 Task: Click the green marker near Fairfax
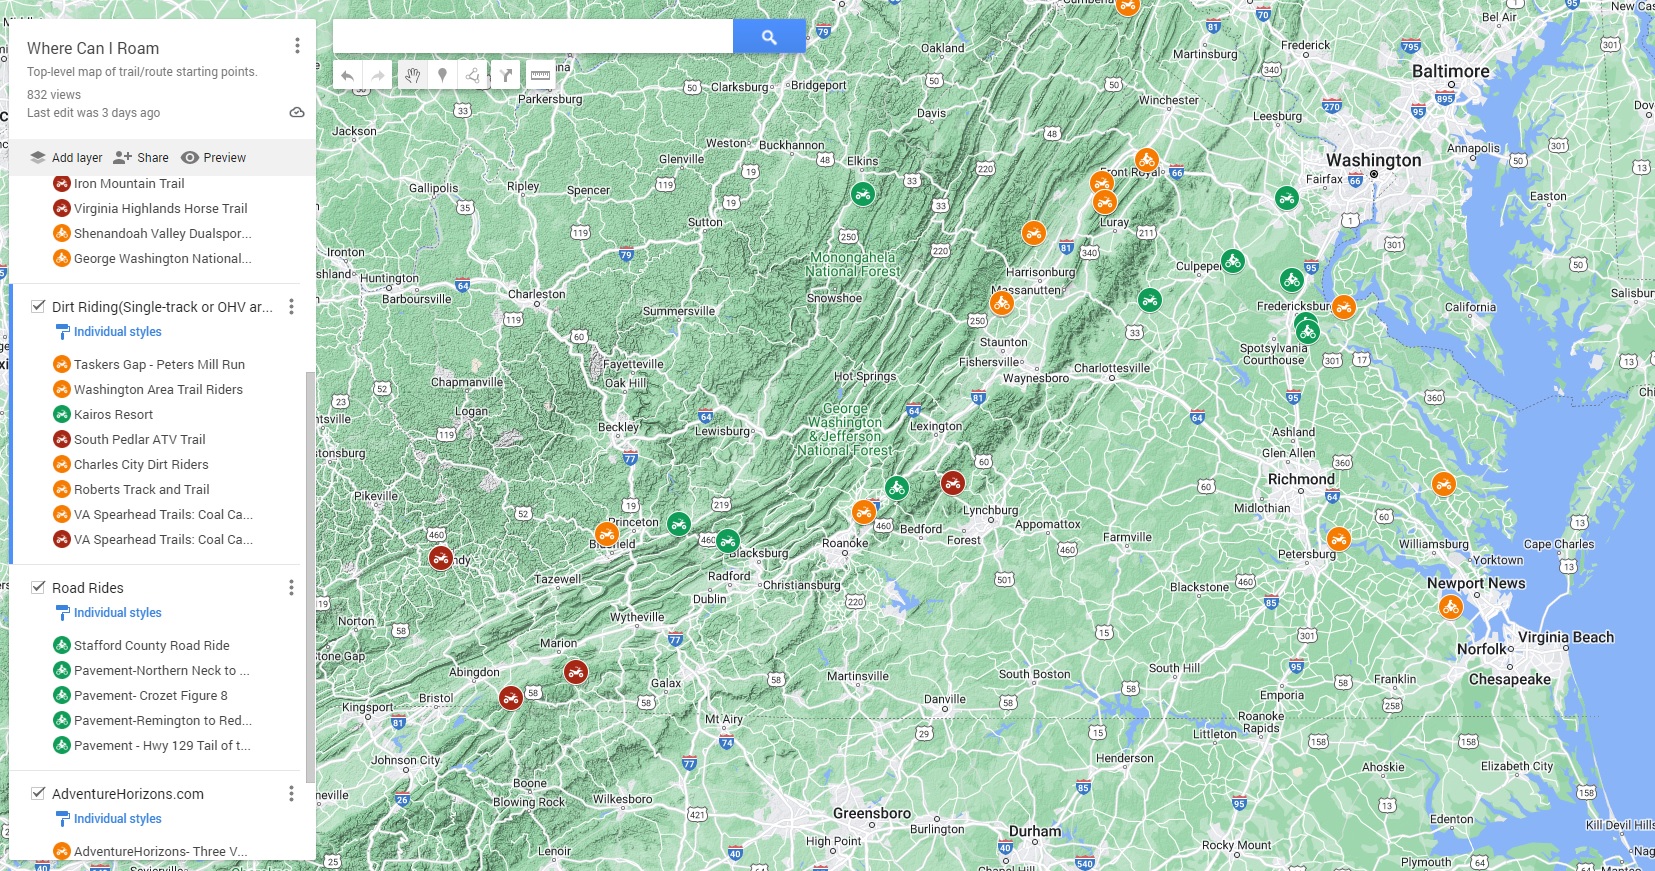(1287, 199)
